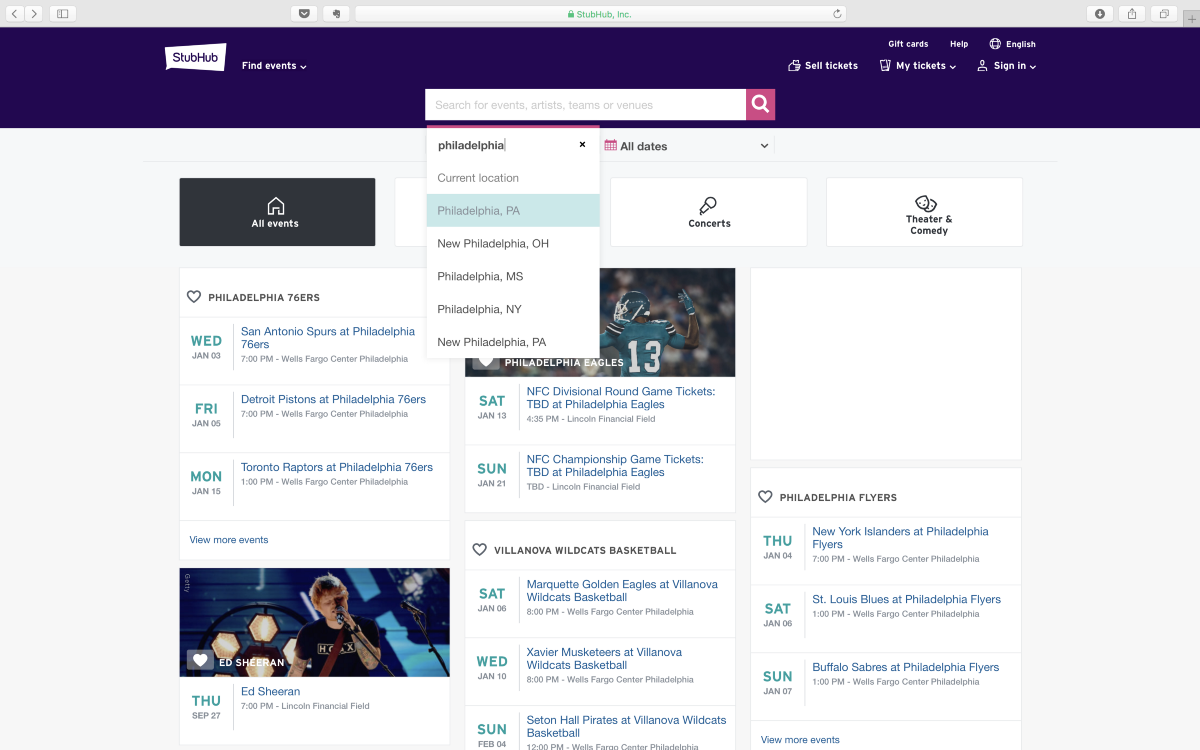Image resolution: width=1200 pixels, height=750 pixels.
Task: Select the Concerts category tab
Action: pyautogui.click(x=709, y=212)
